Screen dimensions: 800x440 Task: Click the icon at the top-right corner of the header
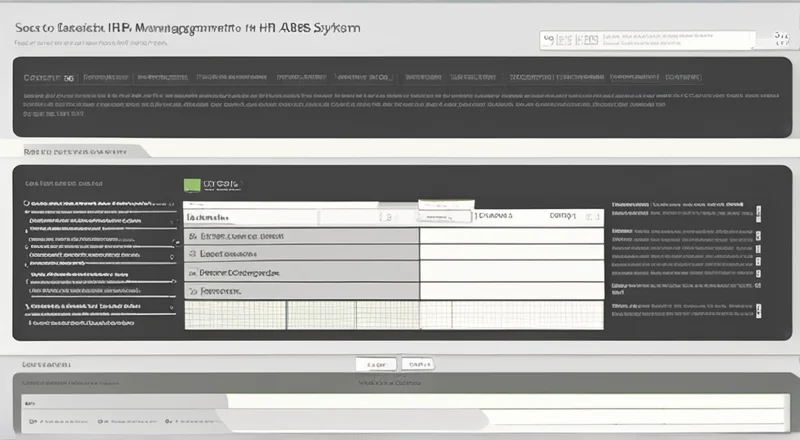(x=780, y=40)
